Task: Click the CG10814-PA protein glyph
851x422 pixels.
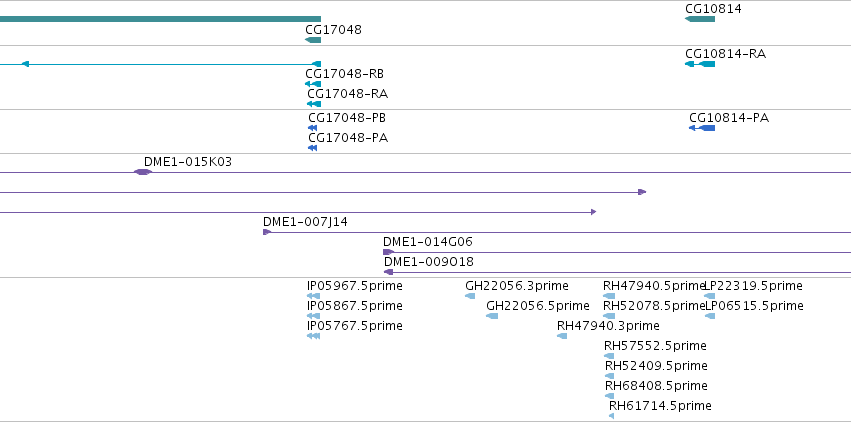Action: 702,128
